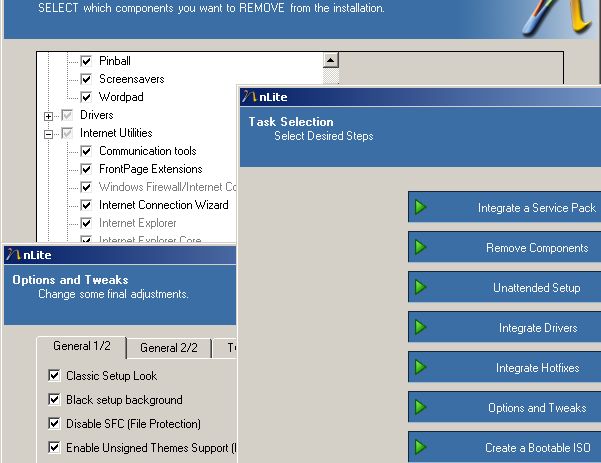Select Internet Connection Wizard in the tree
This screenshot has width=601, height=463.
coord(163,205)
